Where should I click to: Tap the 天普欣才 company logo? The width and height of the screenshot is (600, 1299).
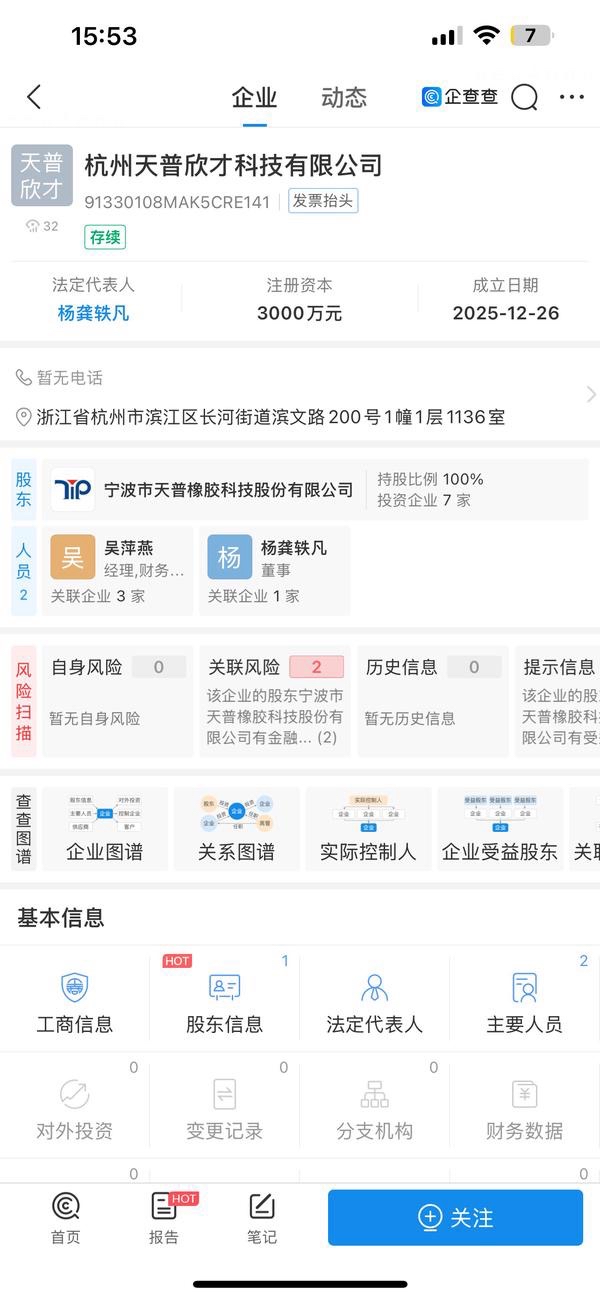click(x=42, y=176)
